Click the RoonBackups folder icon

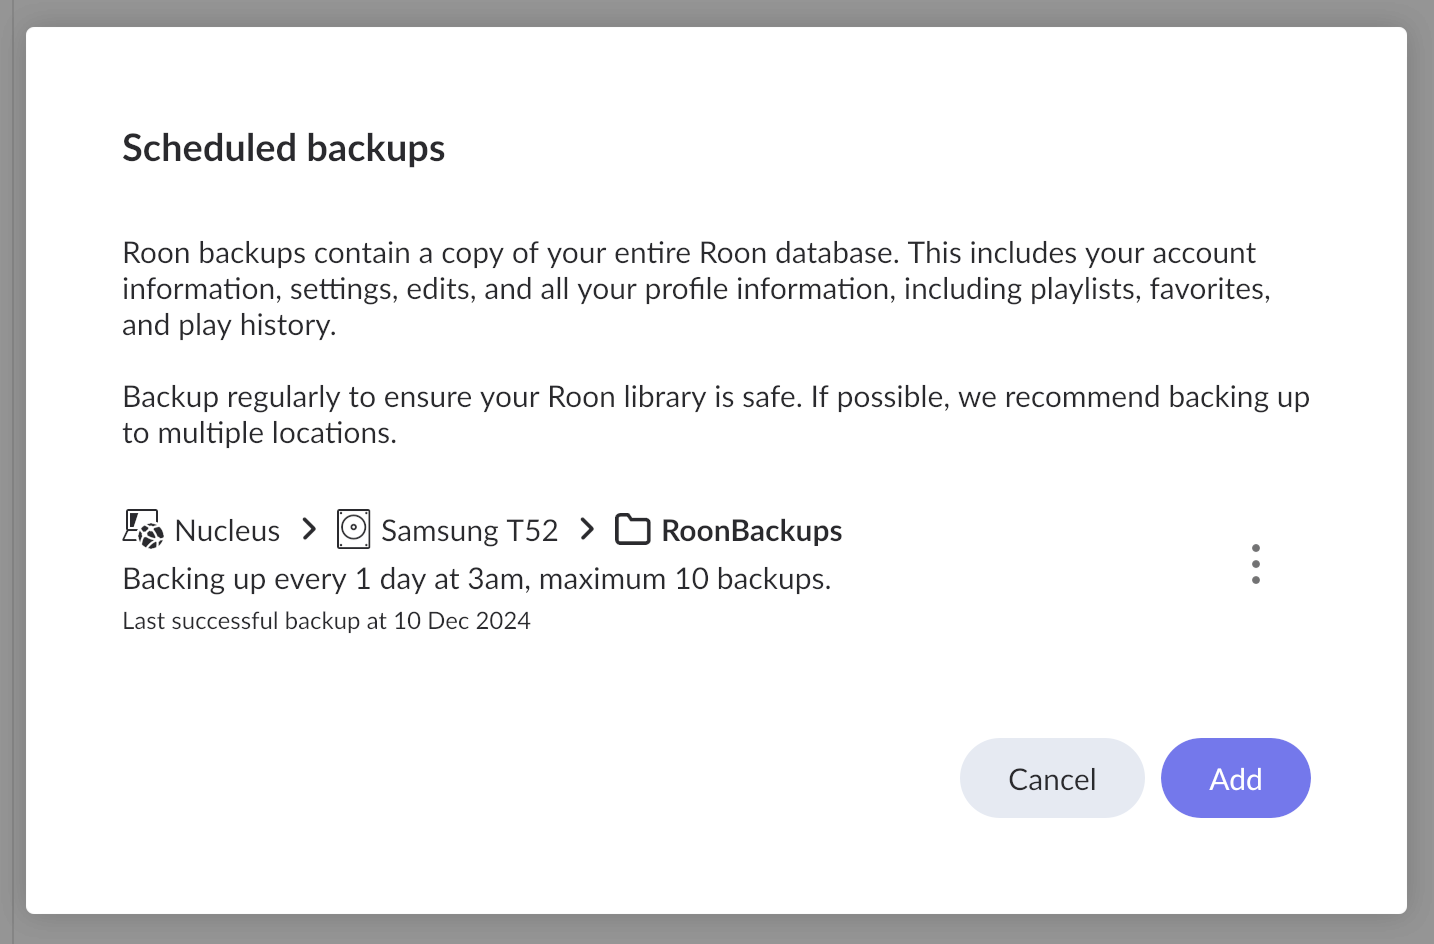pyautogui.click(x=632, y=529)
